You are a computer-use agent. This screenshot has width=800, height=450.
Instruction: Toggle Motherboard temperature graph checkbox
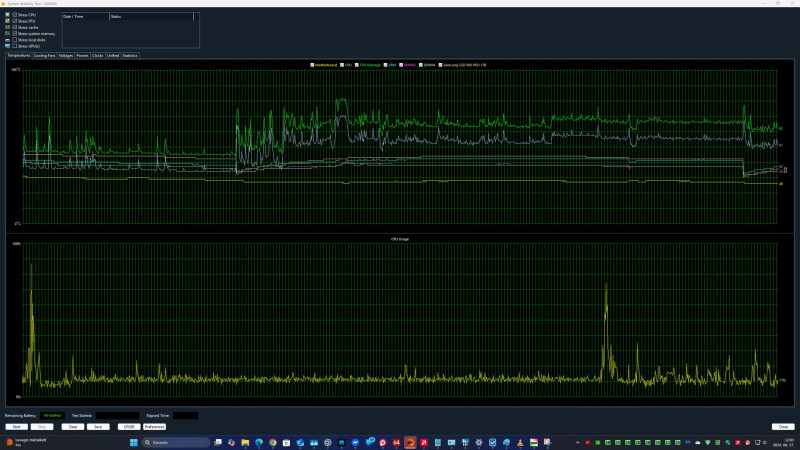pos(312,65)
